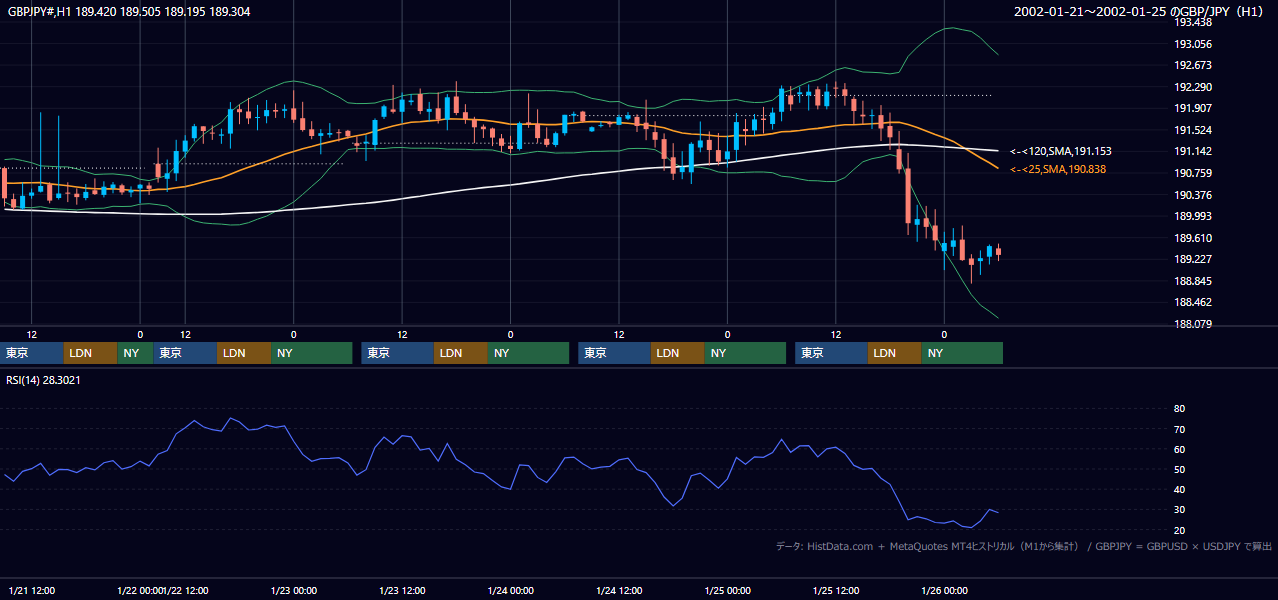
Task: Click the 1/23 12:00 date label
Action: coord(403,591)
